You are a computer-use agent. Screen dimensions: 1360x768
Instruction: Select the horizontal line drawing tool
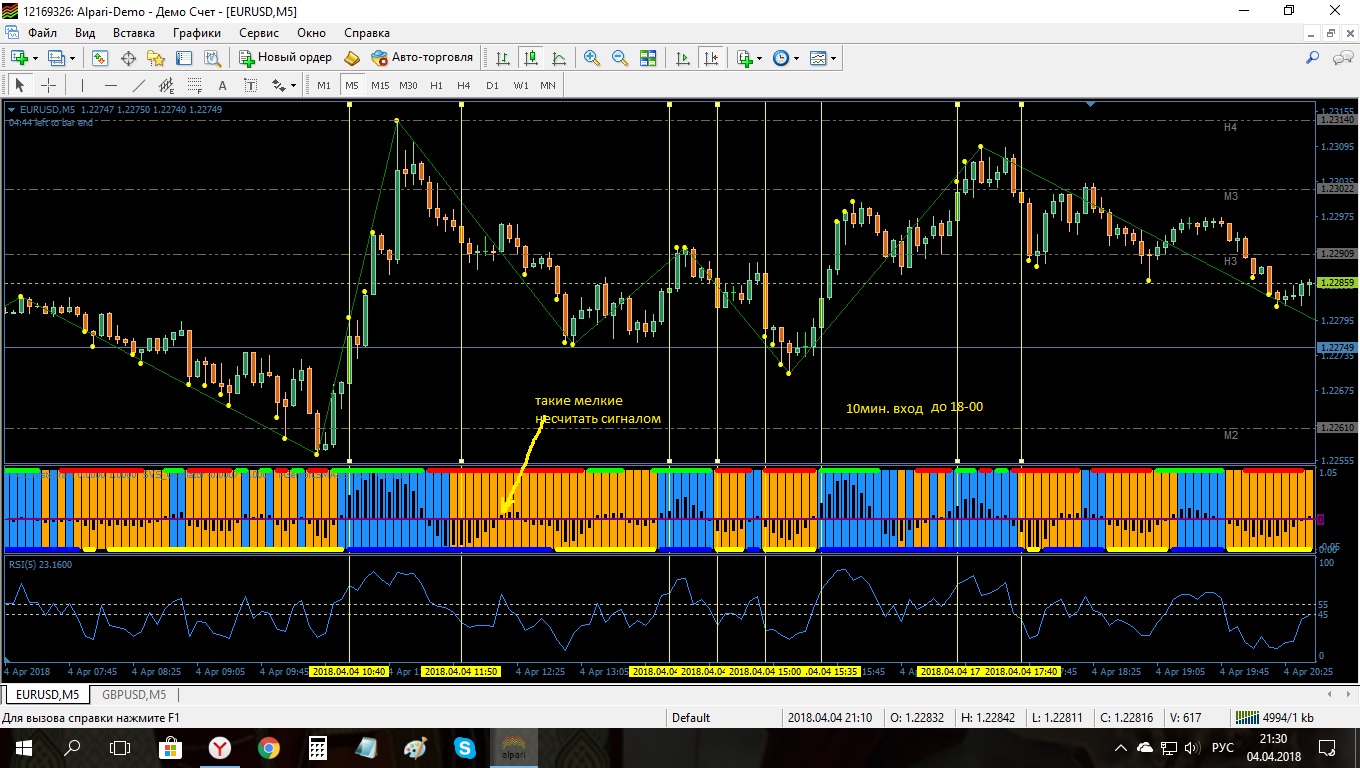click(110, 85)
